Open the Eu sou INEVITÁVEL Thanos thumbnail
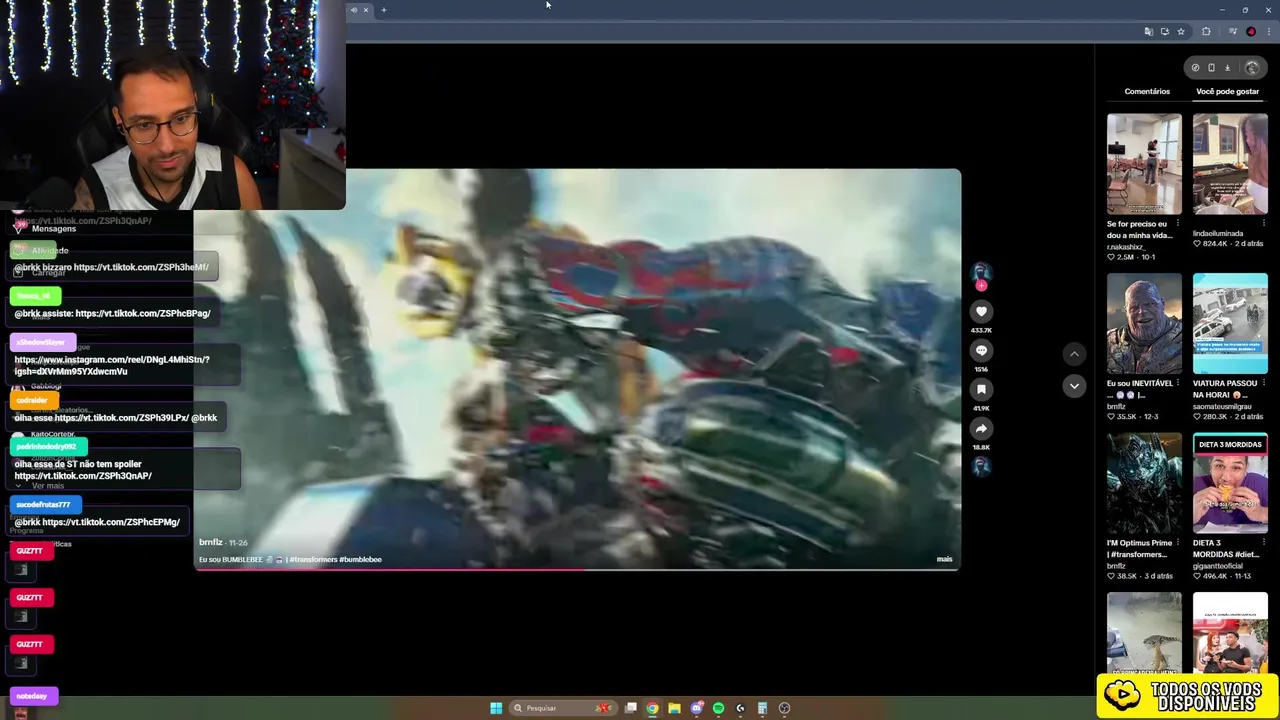The height and width of the screenshot is (720, 1280). pos(1144,324)
